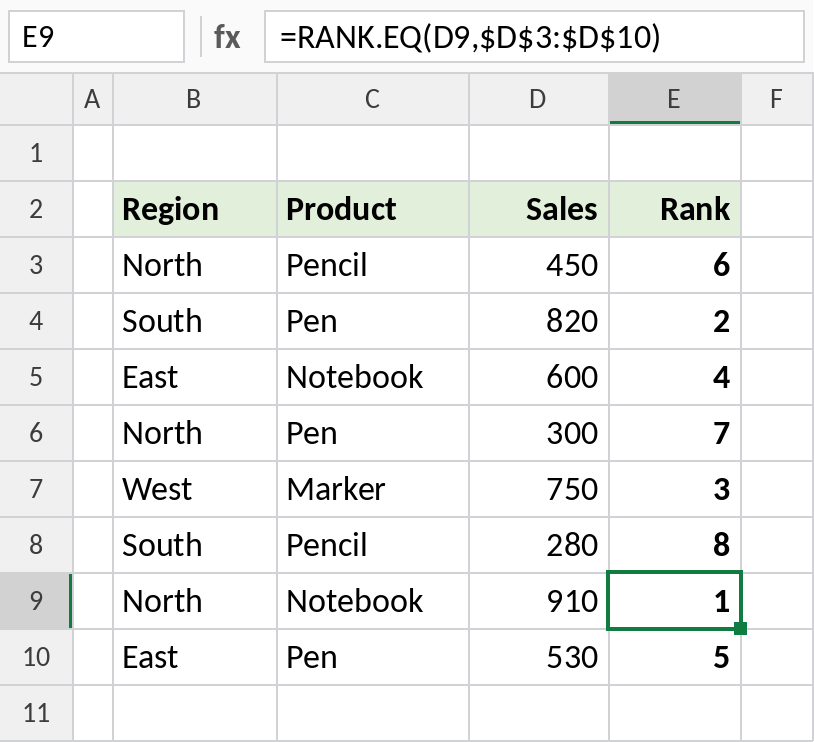Click Pen in row 4
The image size is (814, 742).
pos(373,321)
